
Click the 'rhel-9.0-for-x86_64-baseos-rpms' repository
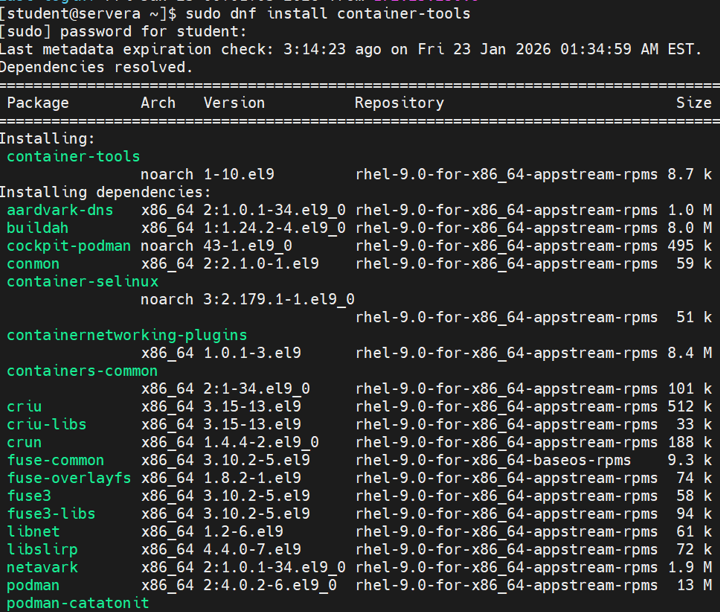pyautogui.click(x=493, y=460)
